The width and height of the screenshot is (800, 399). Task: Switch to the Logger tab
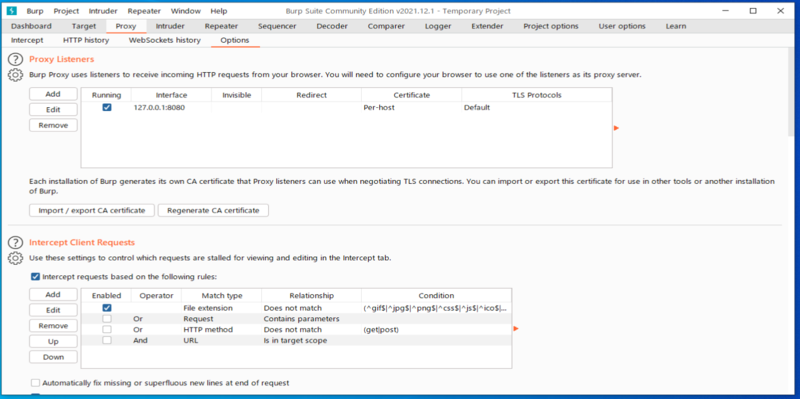(x=438, y=26)
